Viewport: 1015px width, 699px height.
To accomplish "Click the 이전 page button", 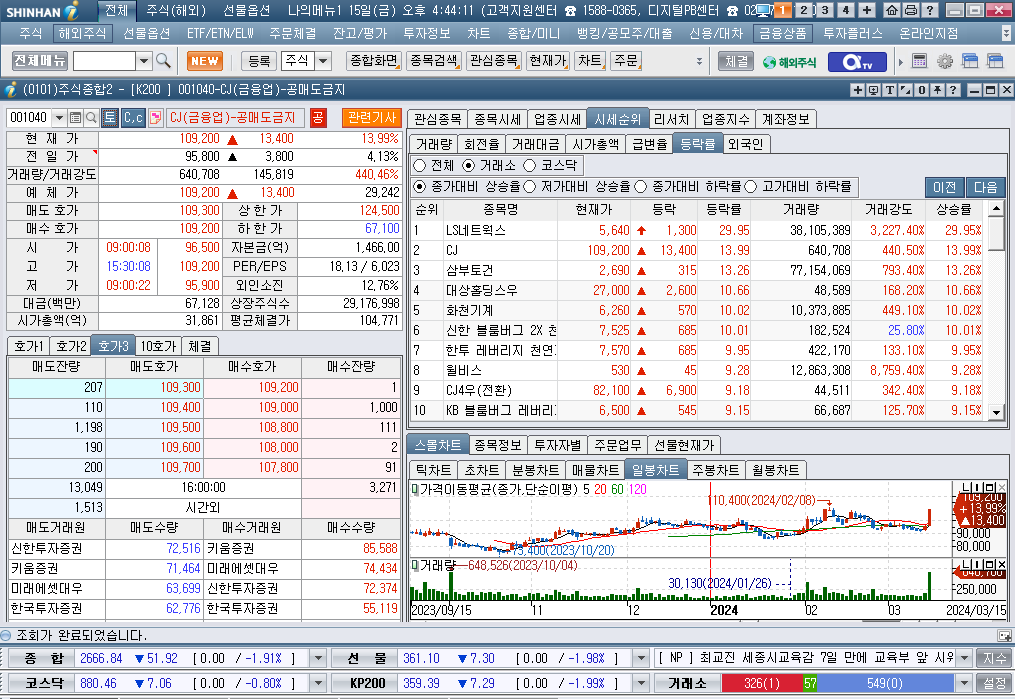I will 944,187.
